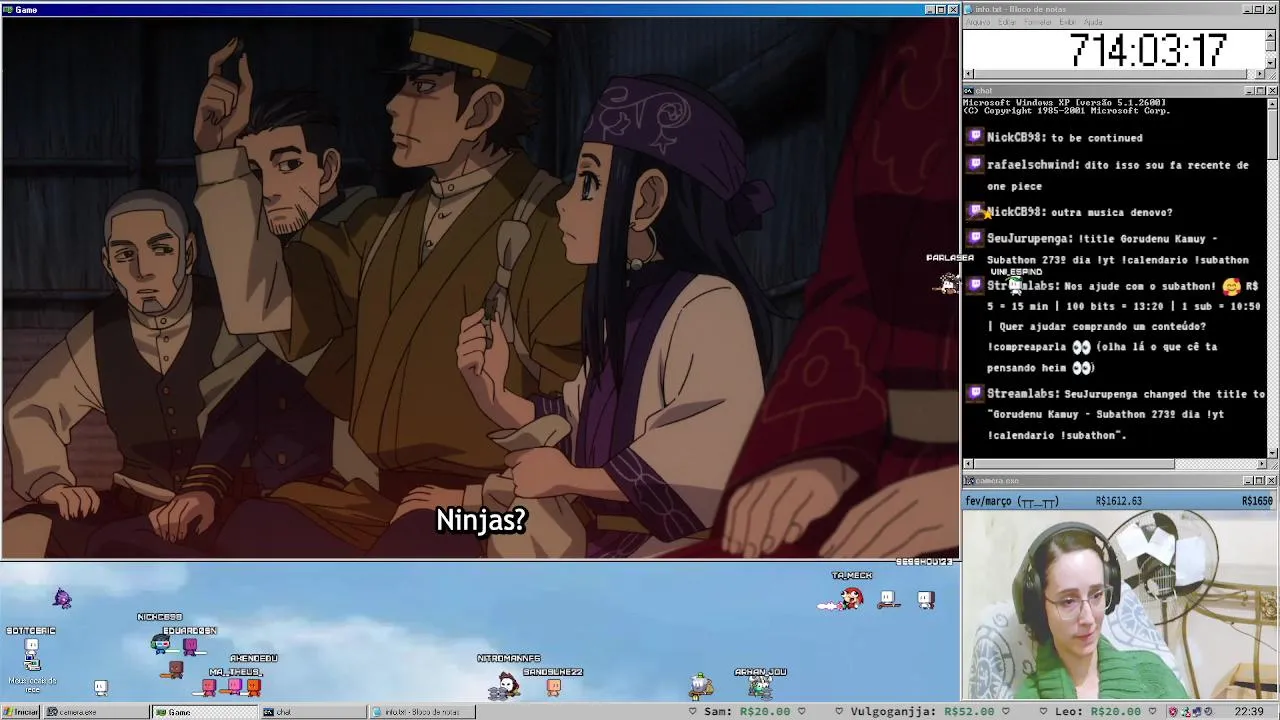Click the purple ghost avatar sprite
The width and height of the screenshot is (1280, 720).
pos(63,598)
